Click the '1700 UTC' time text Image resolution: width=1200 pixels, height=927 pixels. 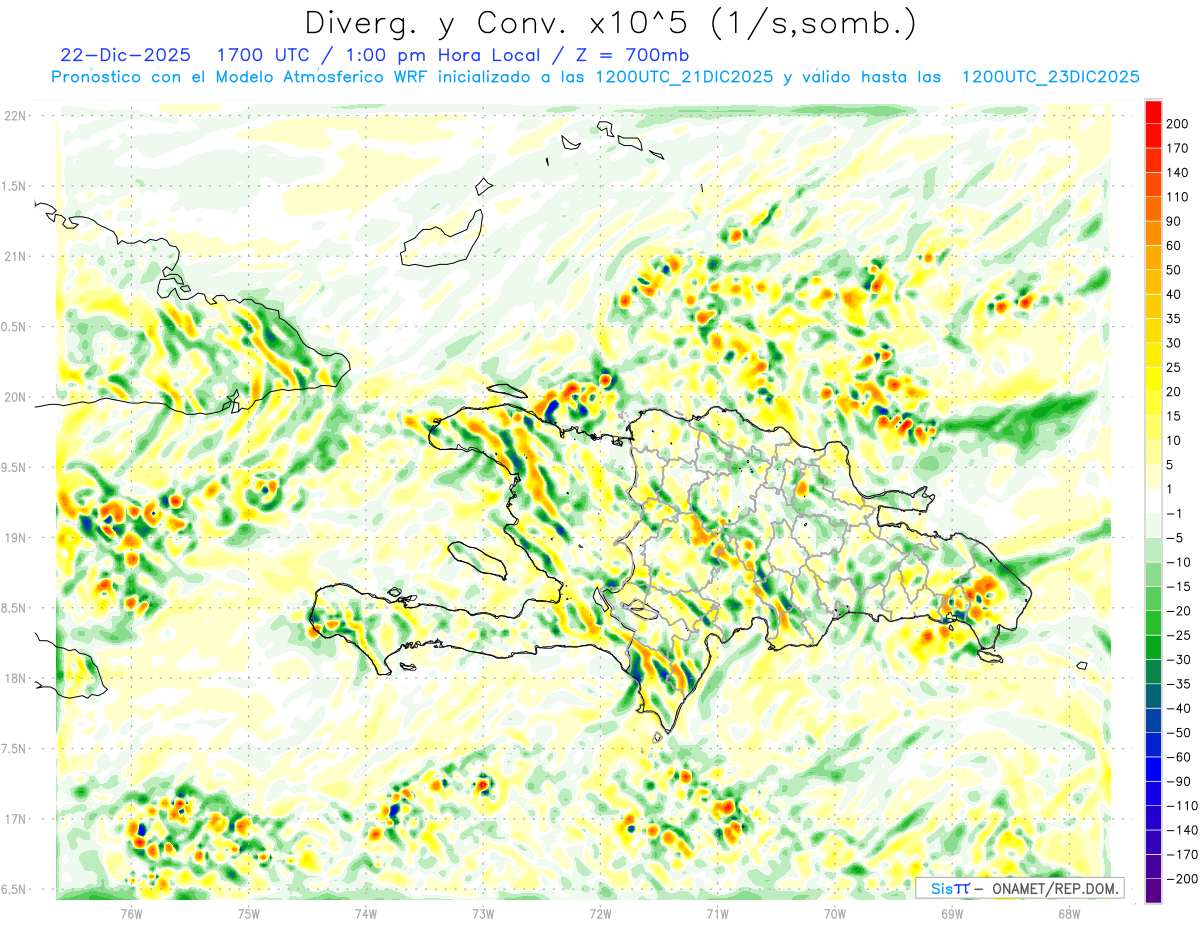pyautogui.click(x=262, y=55)
